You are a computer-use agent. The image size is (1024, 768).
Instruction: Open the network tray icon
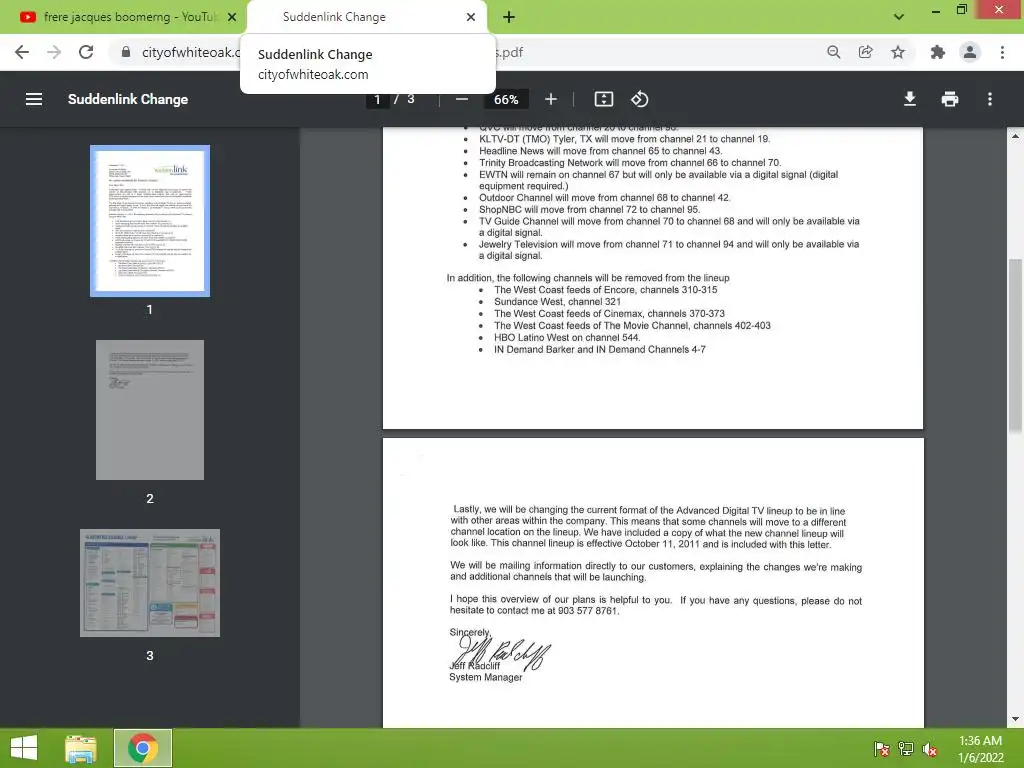point(906,749)
